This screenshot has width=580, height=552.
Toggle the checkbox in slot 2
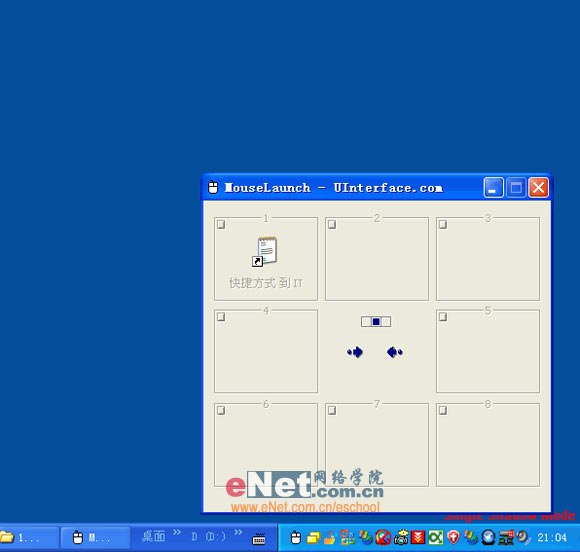pos(332,225)
